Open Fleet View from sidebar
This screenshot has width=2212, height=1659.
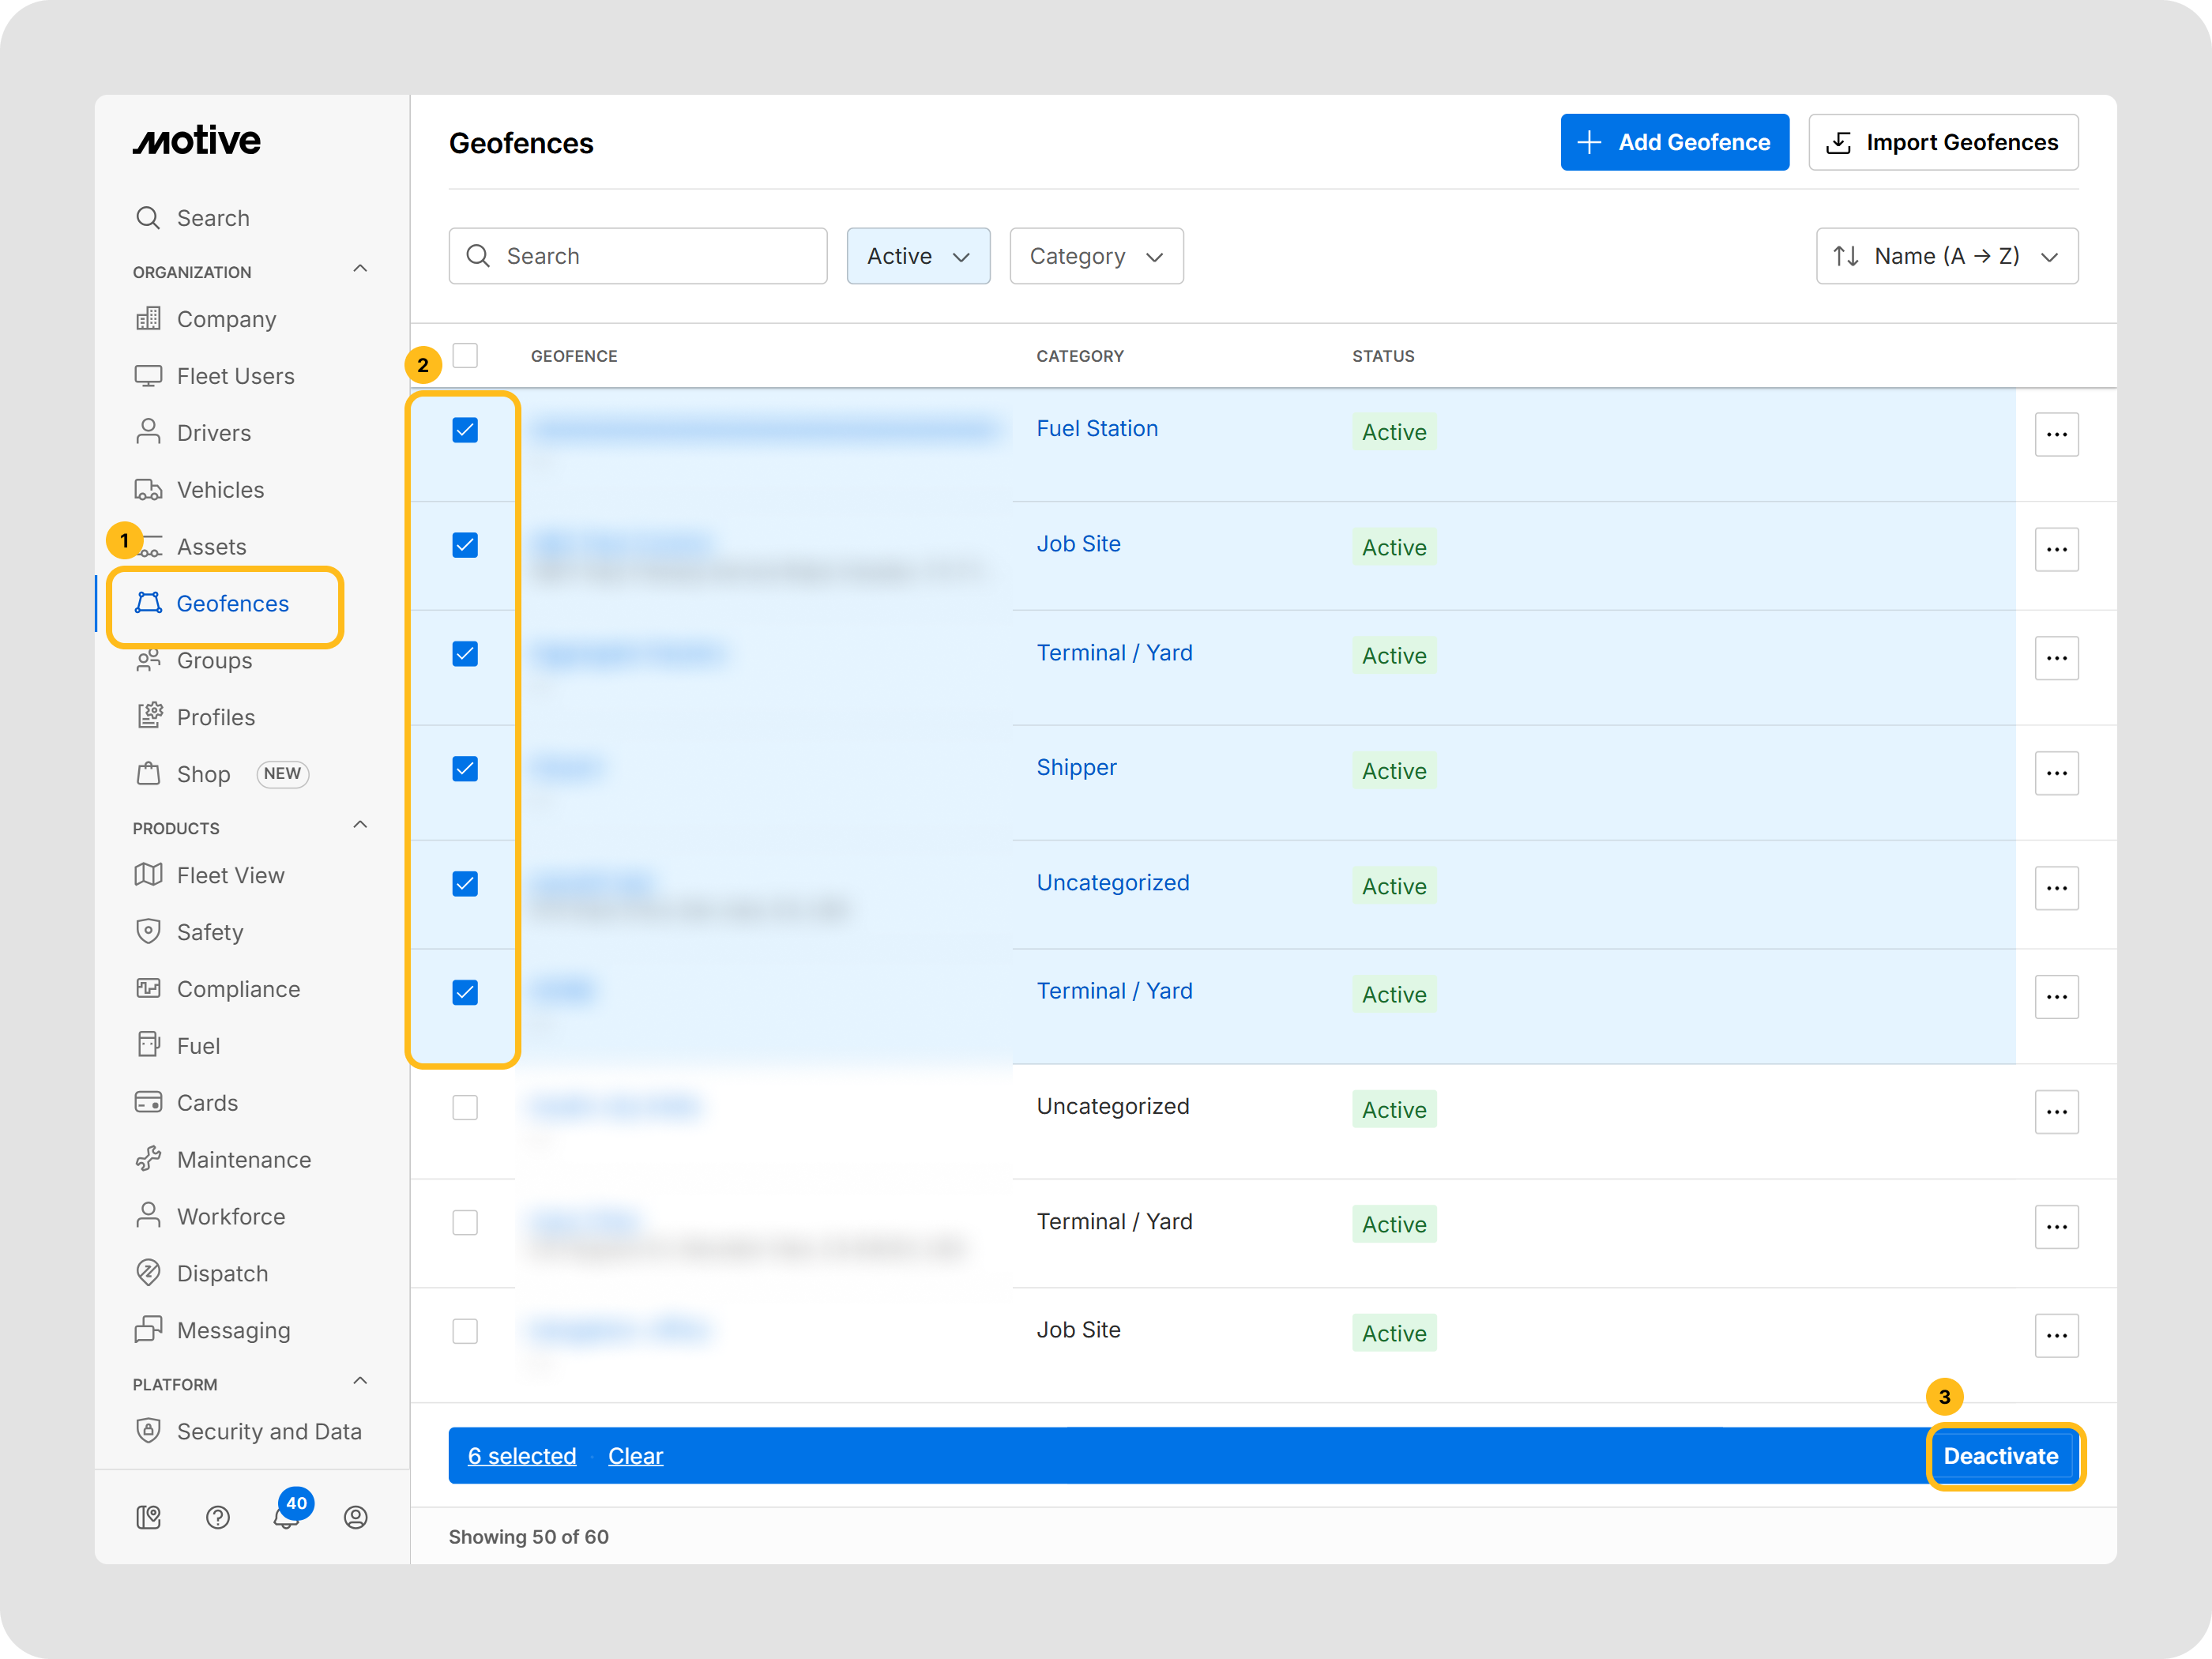(x=230, y=875)
